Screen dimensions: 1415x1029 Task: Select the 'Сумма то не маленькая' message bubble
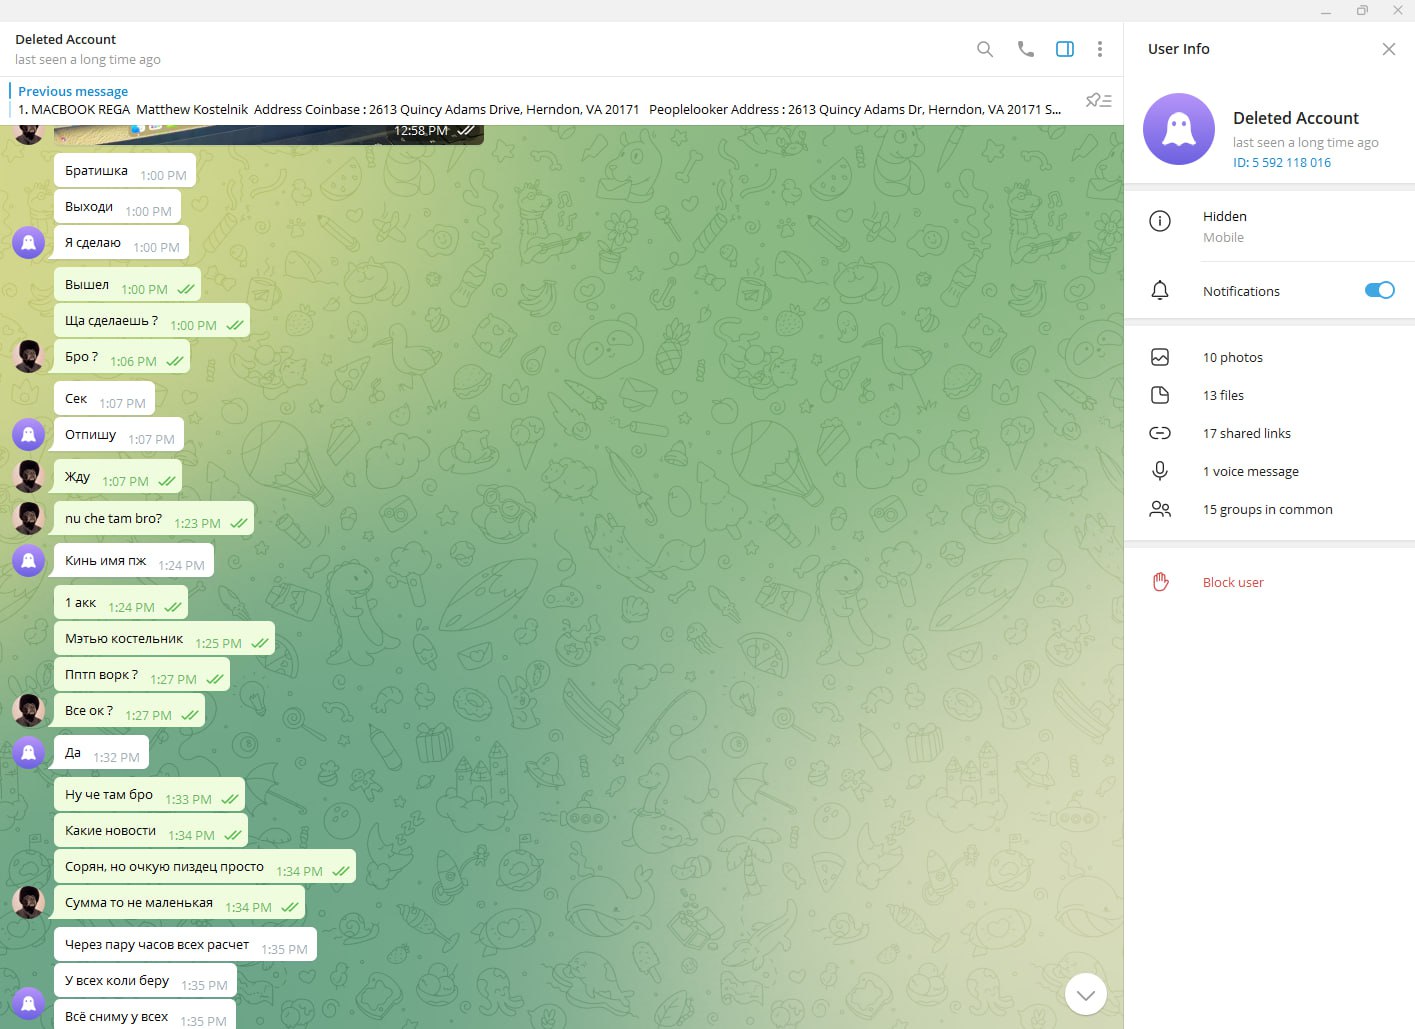click(x=179, y=903)
